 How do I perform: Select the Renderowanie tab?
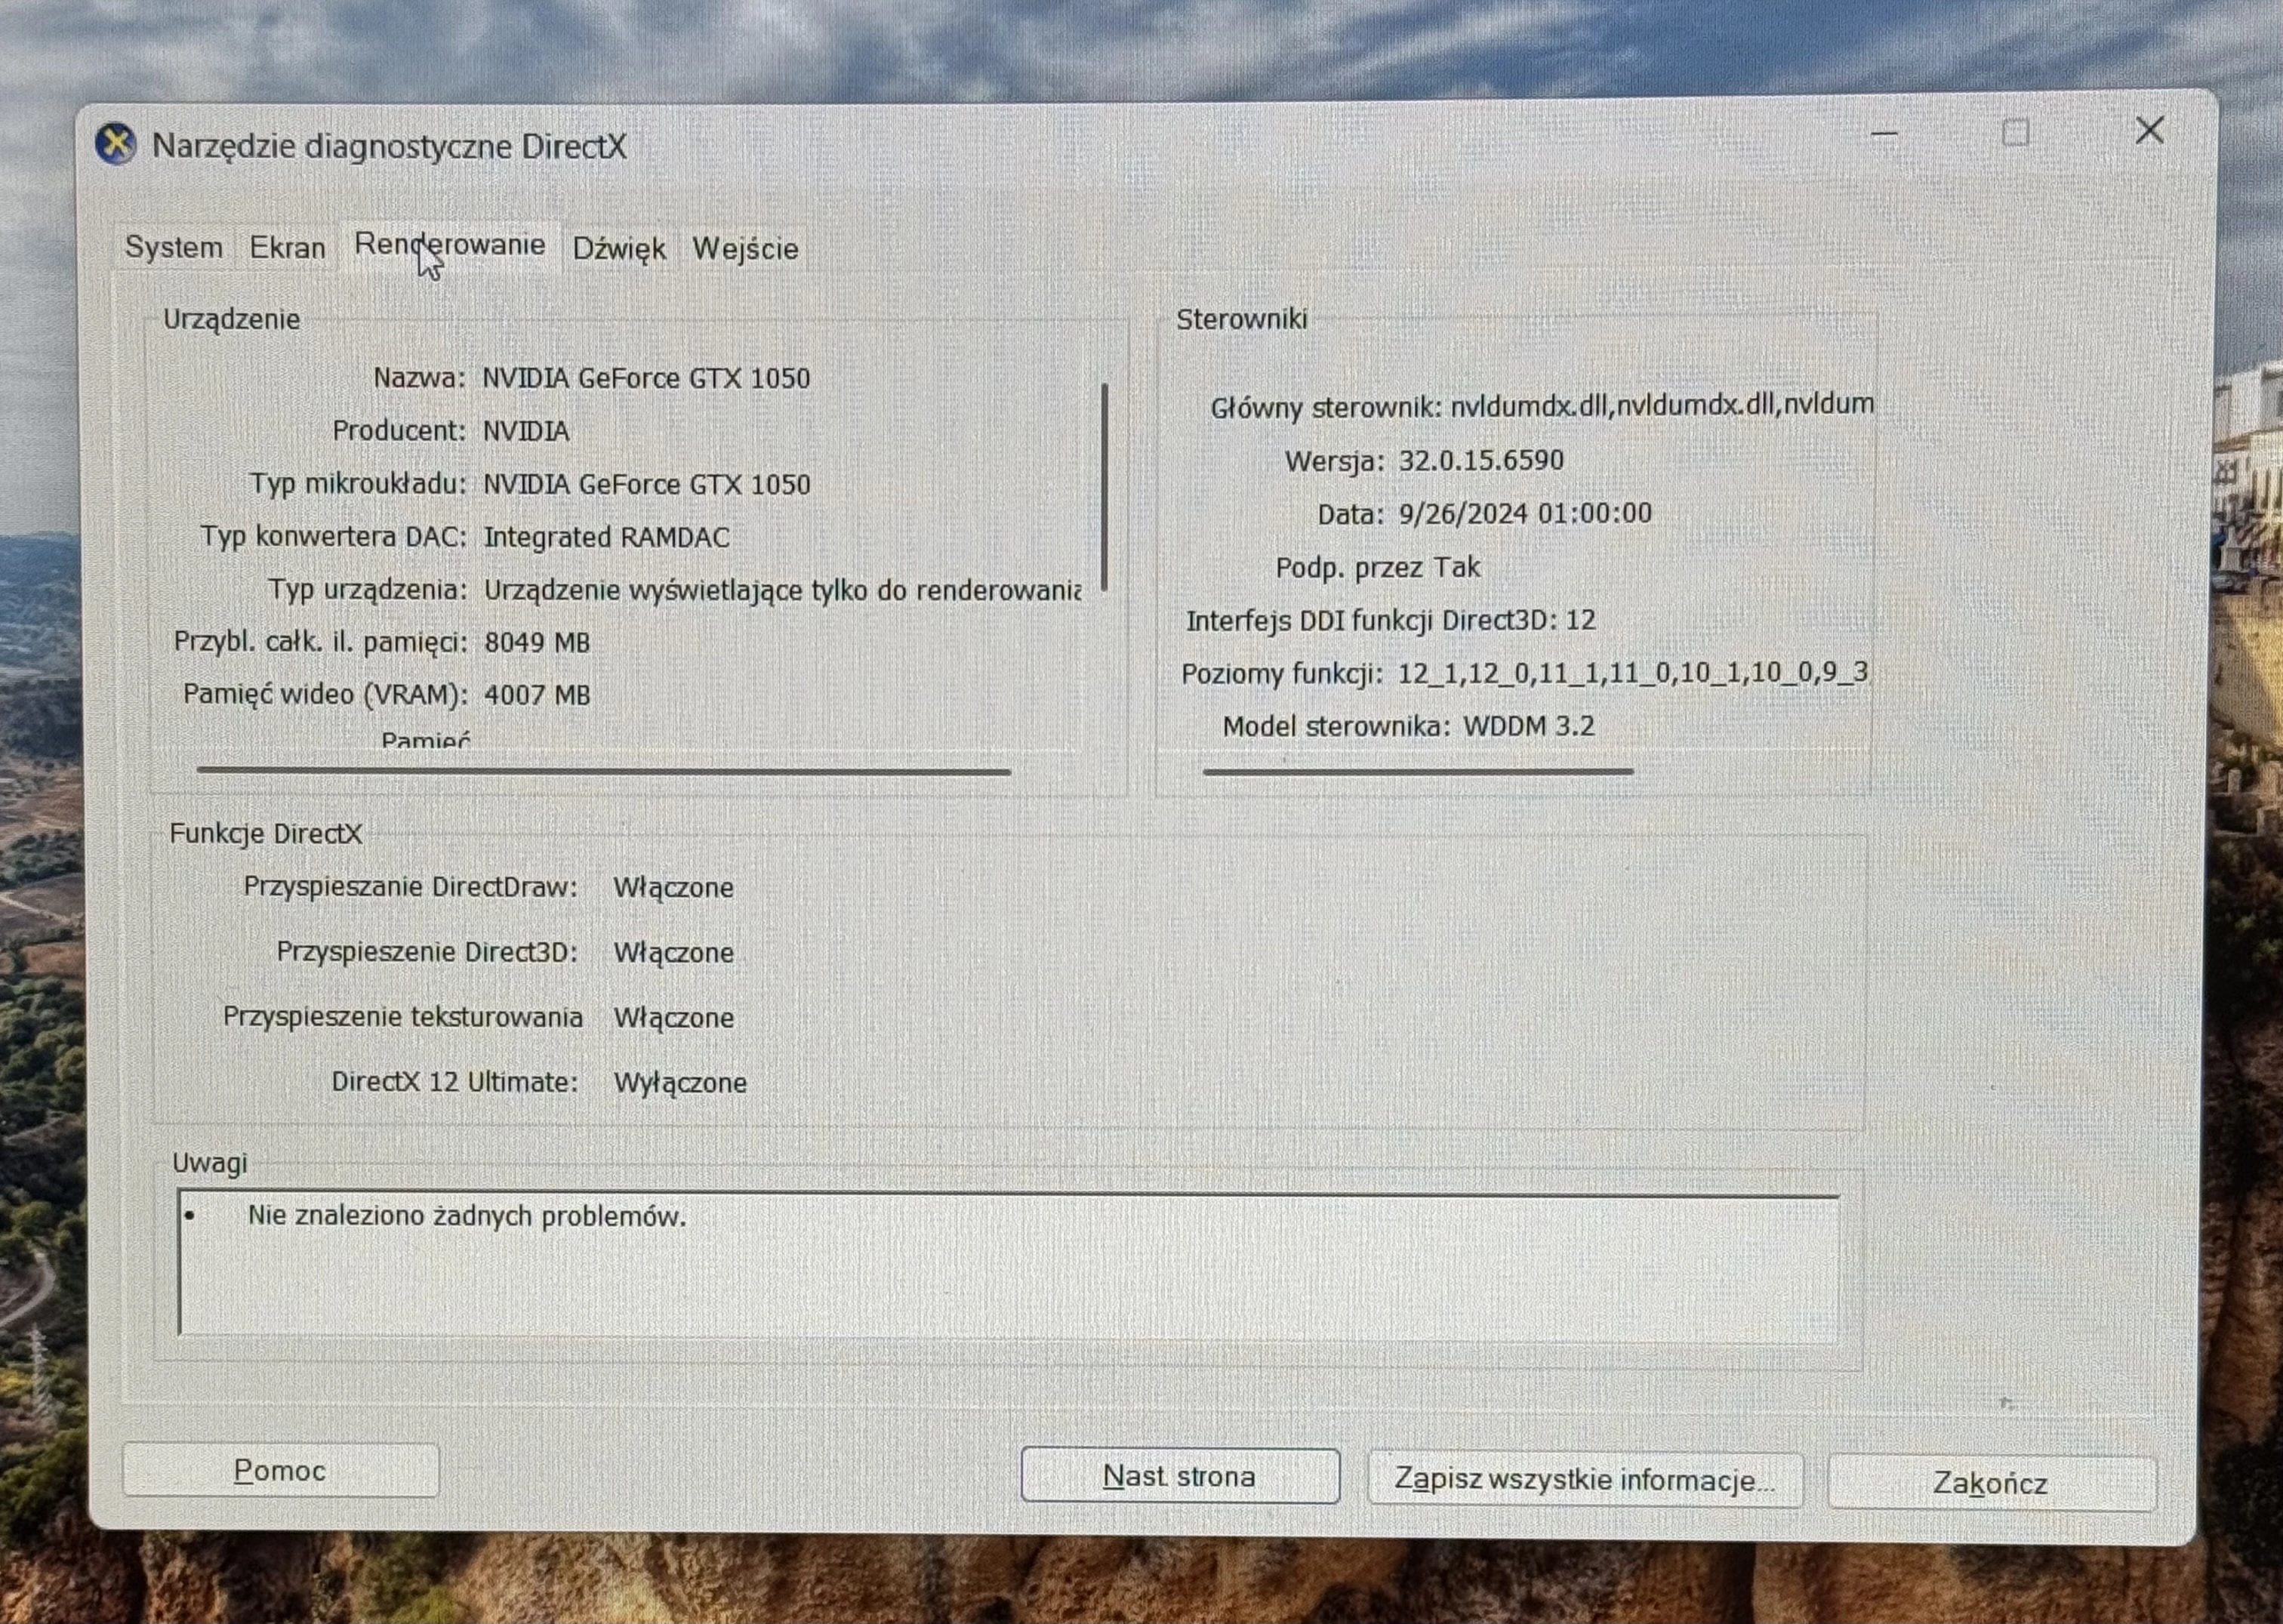click(450, 245)
